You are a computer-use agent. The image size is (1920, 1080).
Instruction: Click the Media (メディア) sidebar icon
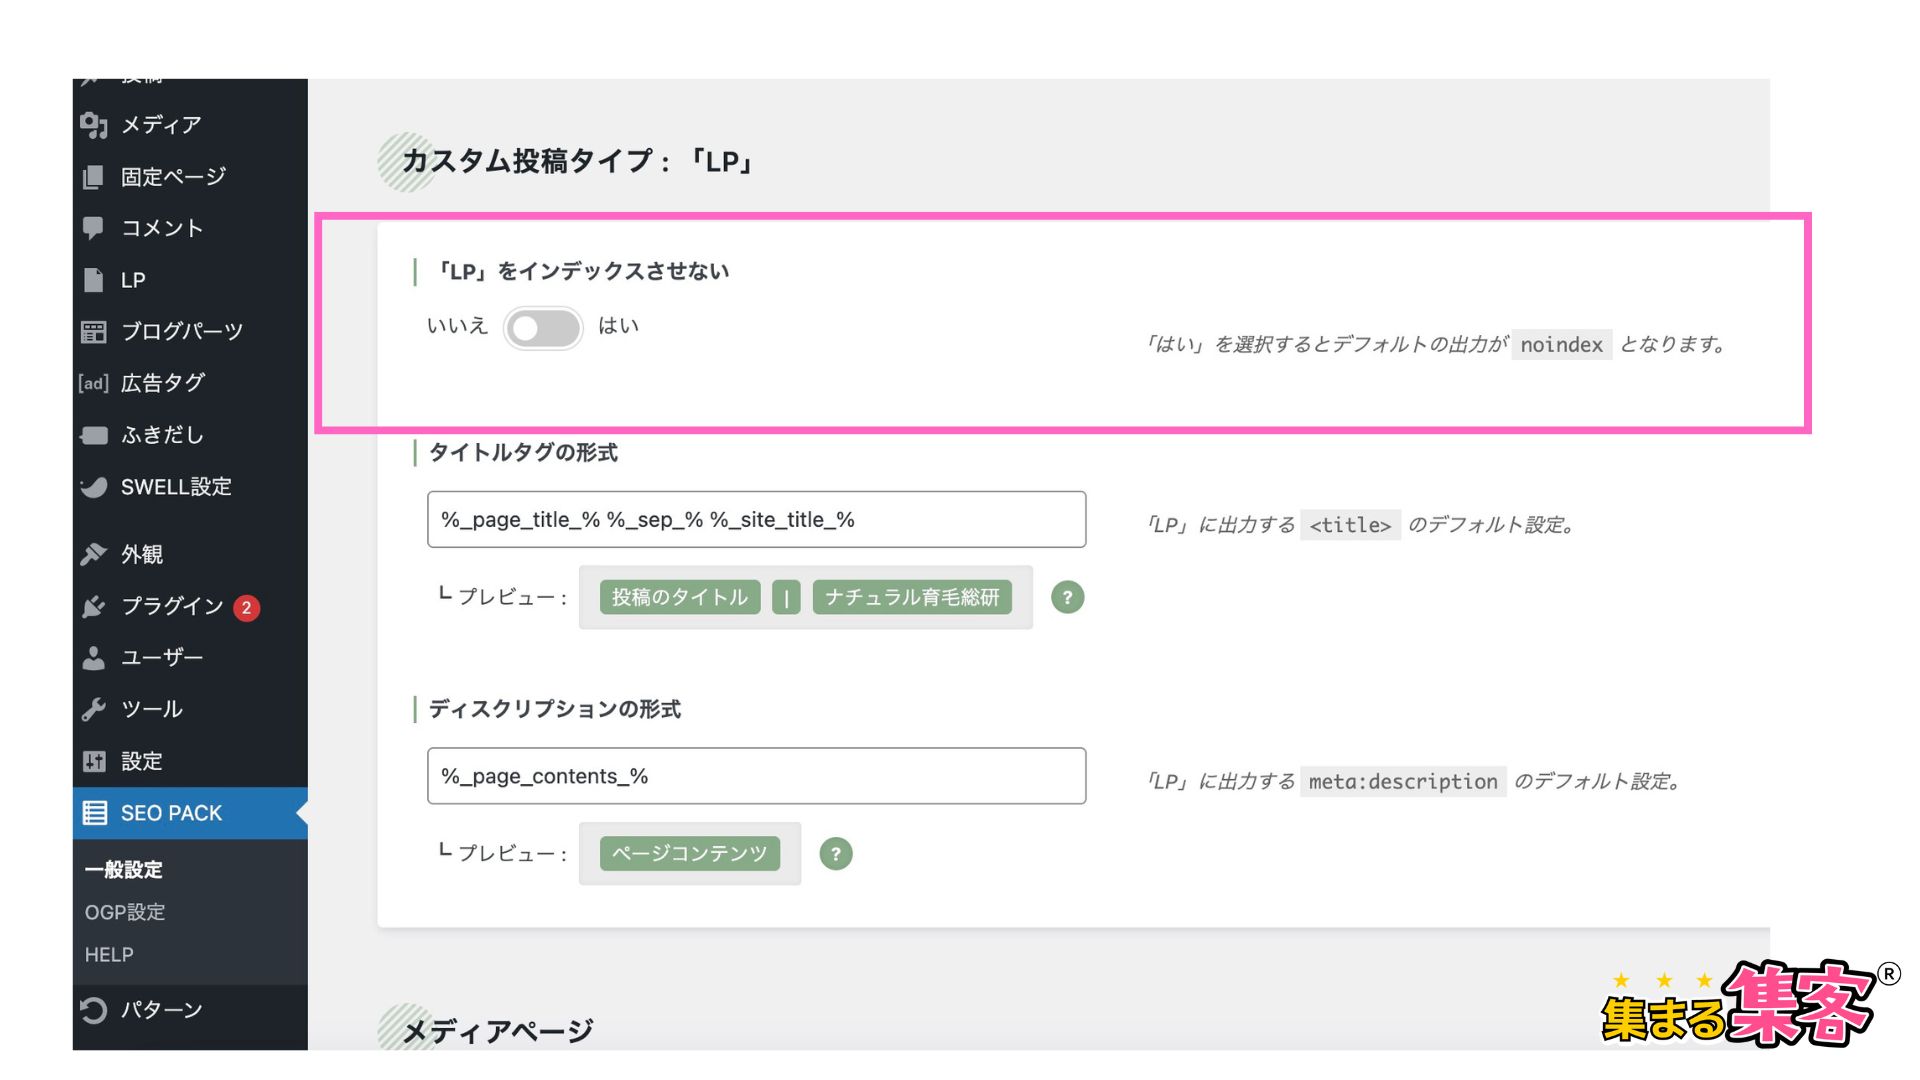point(94,125)
